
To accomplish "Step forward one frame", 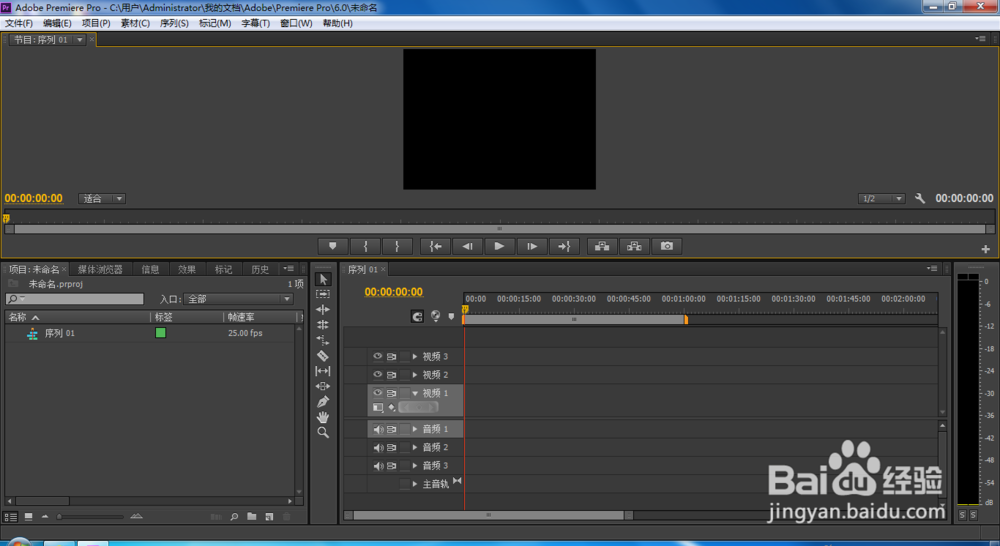I will tap(532, 246).
